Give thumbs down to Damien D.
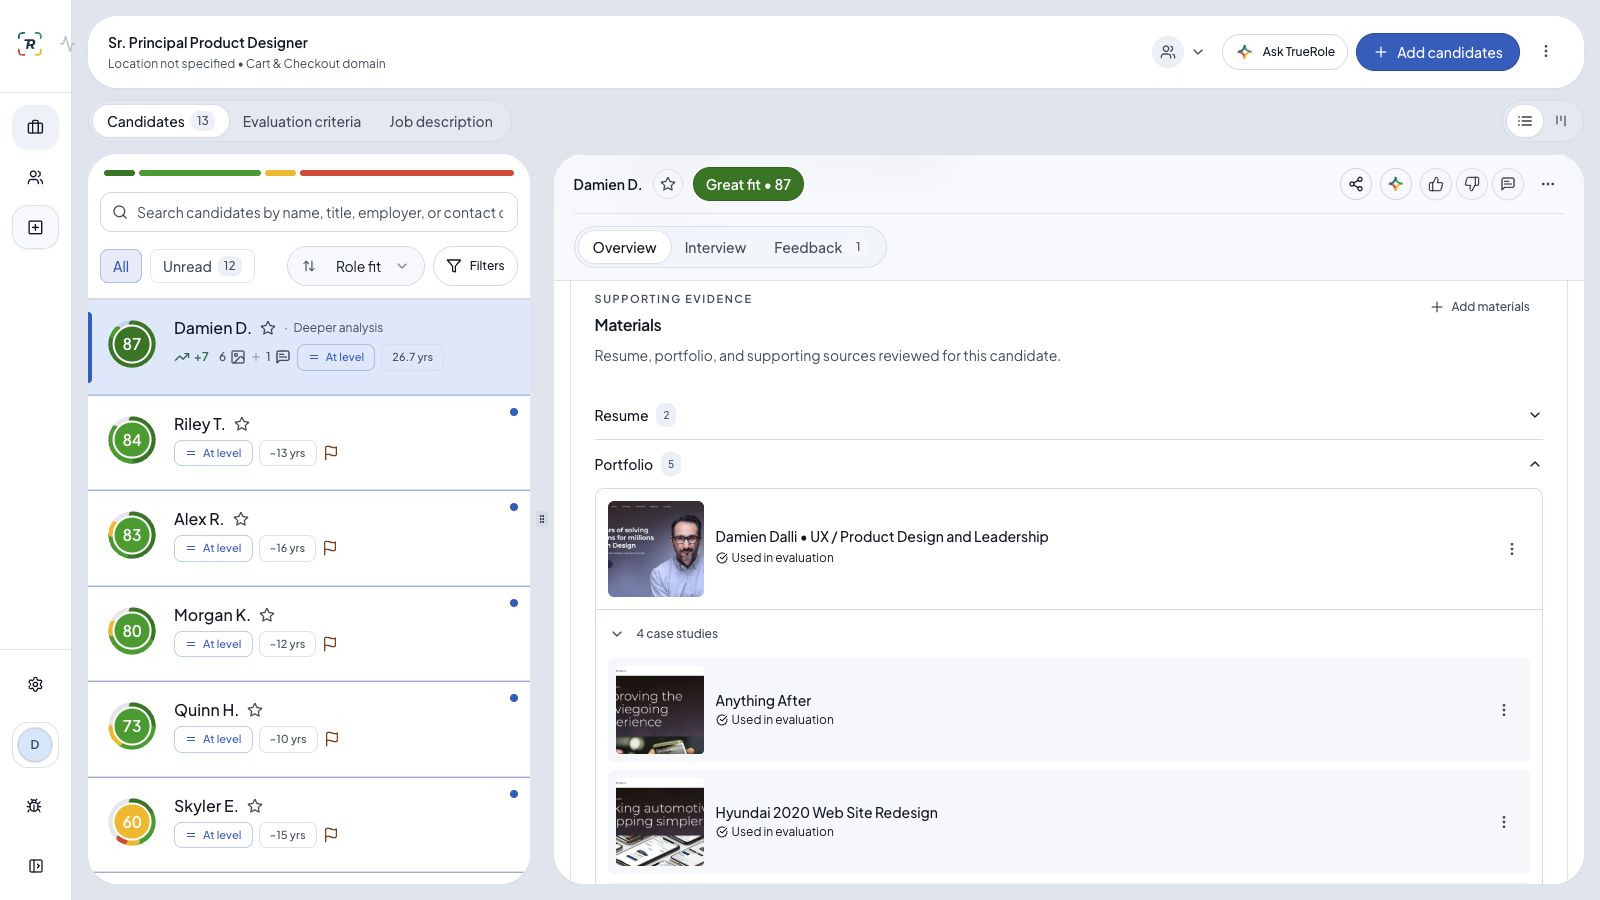The width and height of the screenshot is (1600, 900). (x=1472, y=184)
